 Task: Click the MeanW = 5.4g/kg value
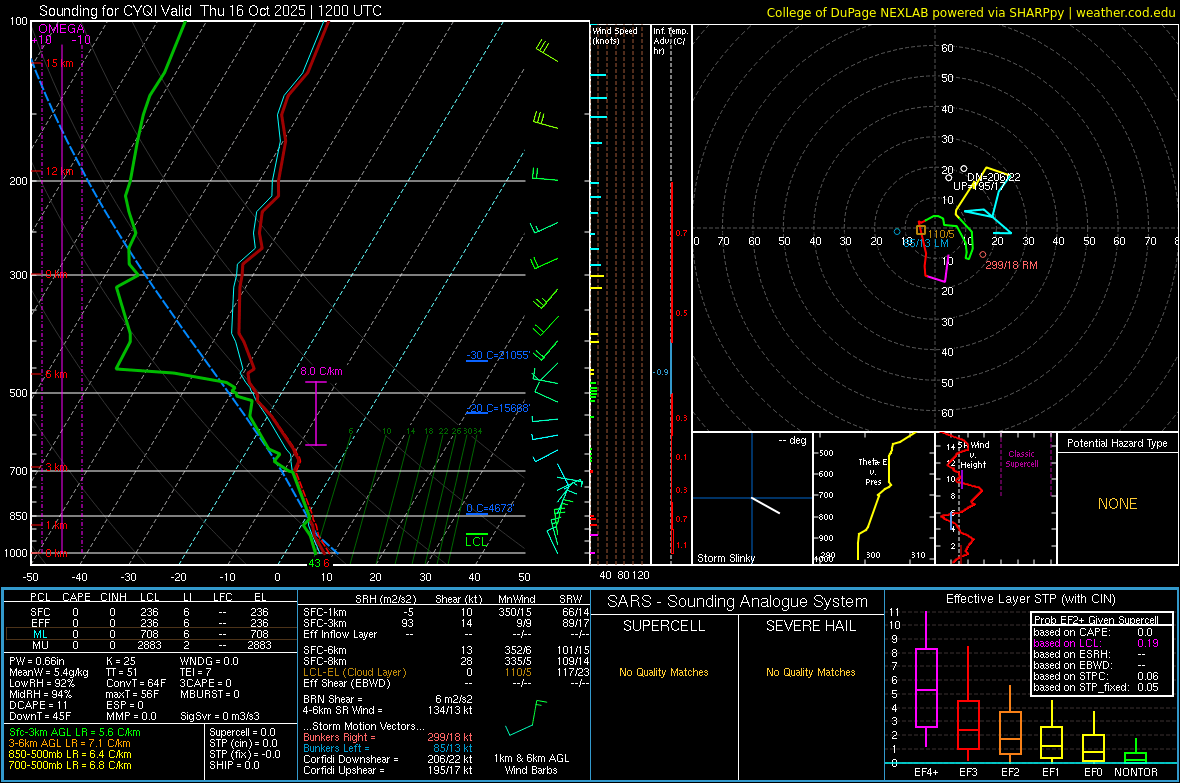click(x=48, y=672)
